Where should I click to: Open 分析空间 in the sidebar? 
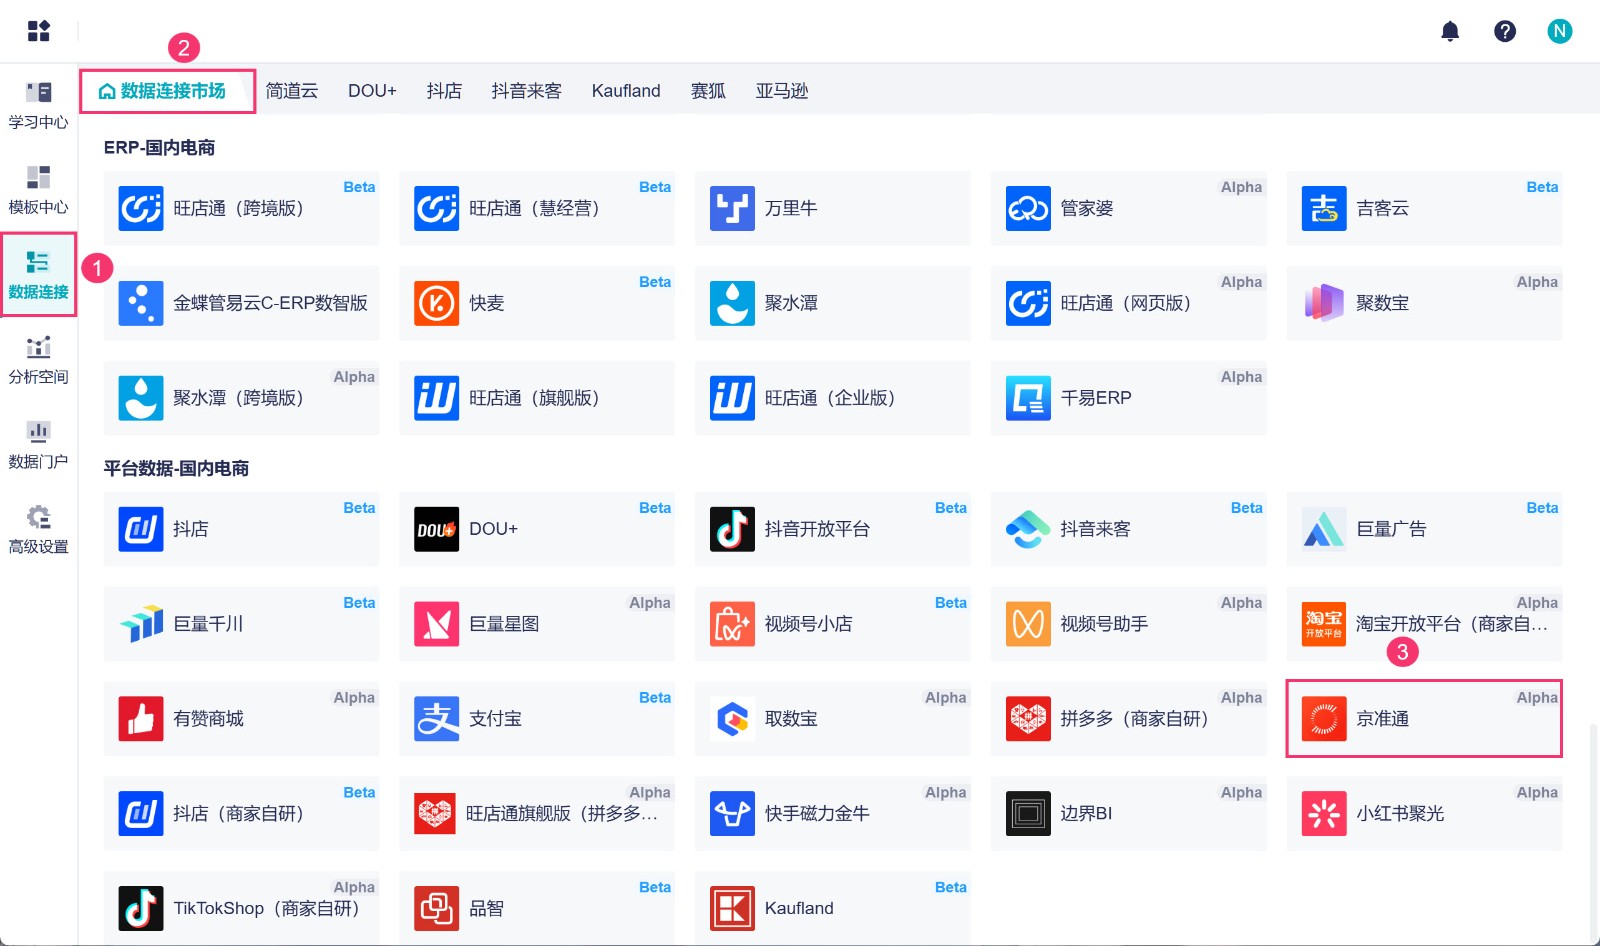pyautogui.click(x=38, y=360)
